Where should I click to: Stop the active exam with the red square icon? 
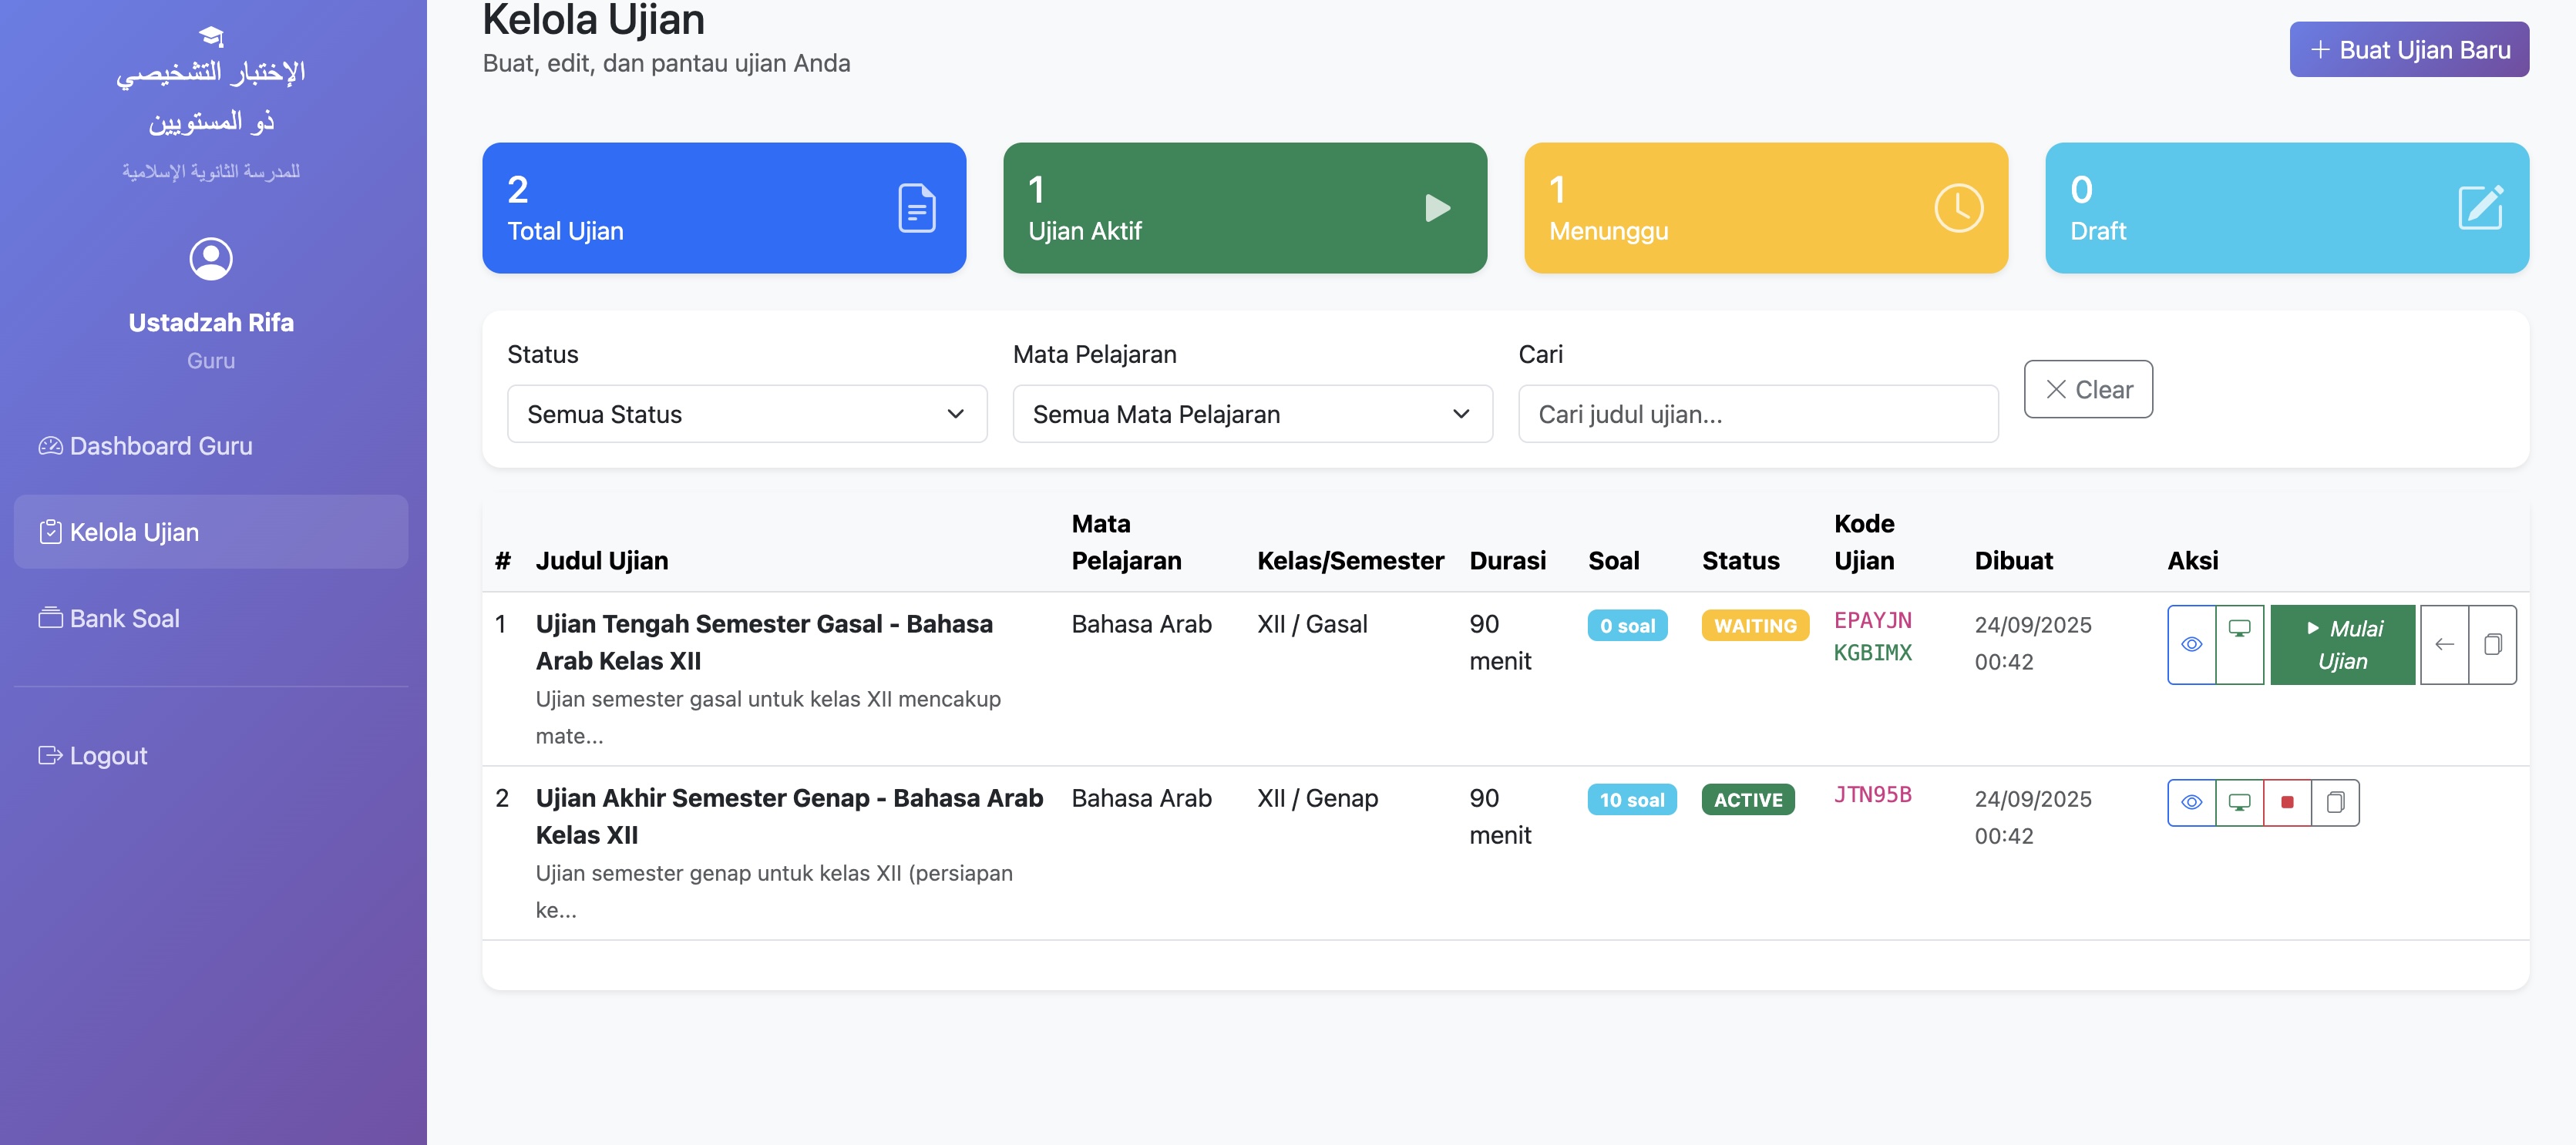point(2287,801)
